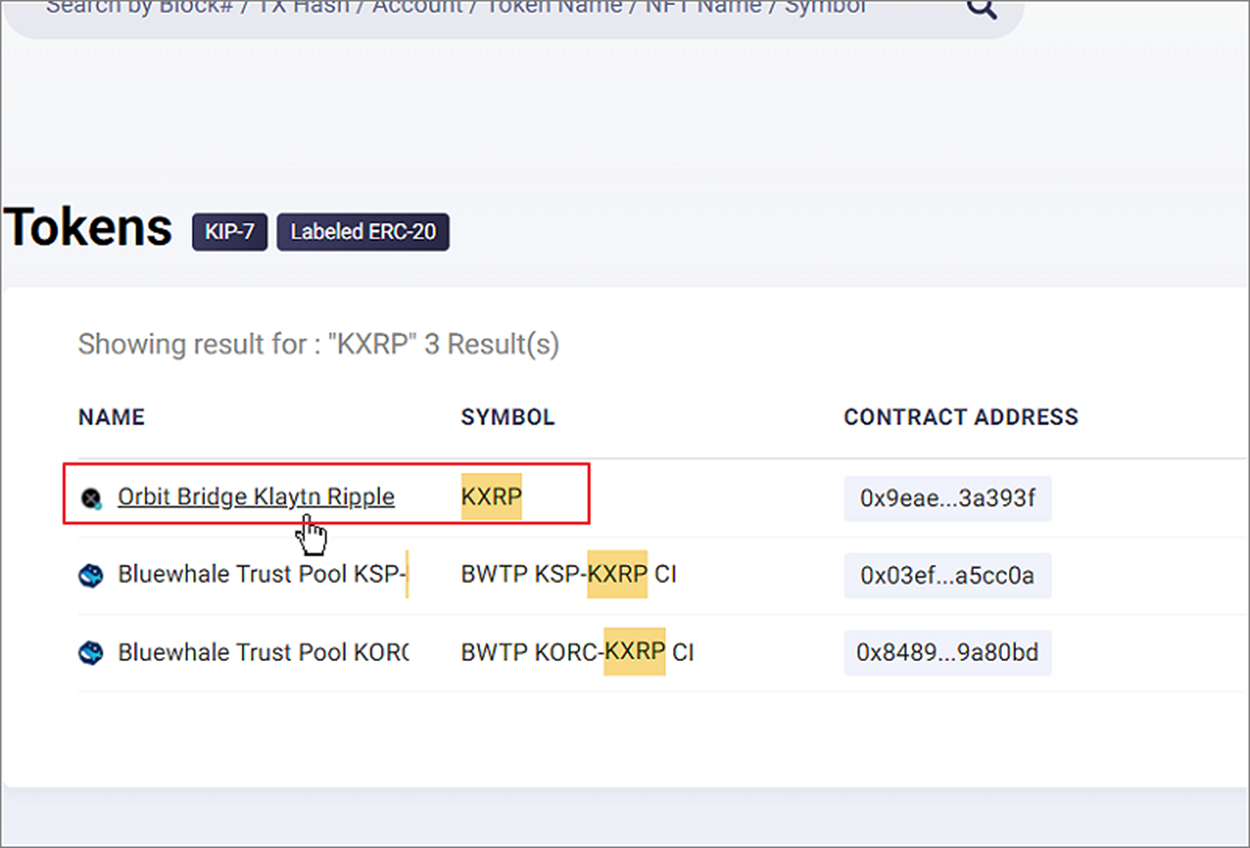The width and height of the screenshot is (1250, 848).
Task: Click the NAME column header
Action: click(x=112, y=417)
